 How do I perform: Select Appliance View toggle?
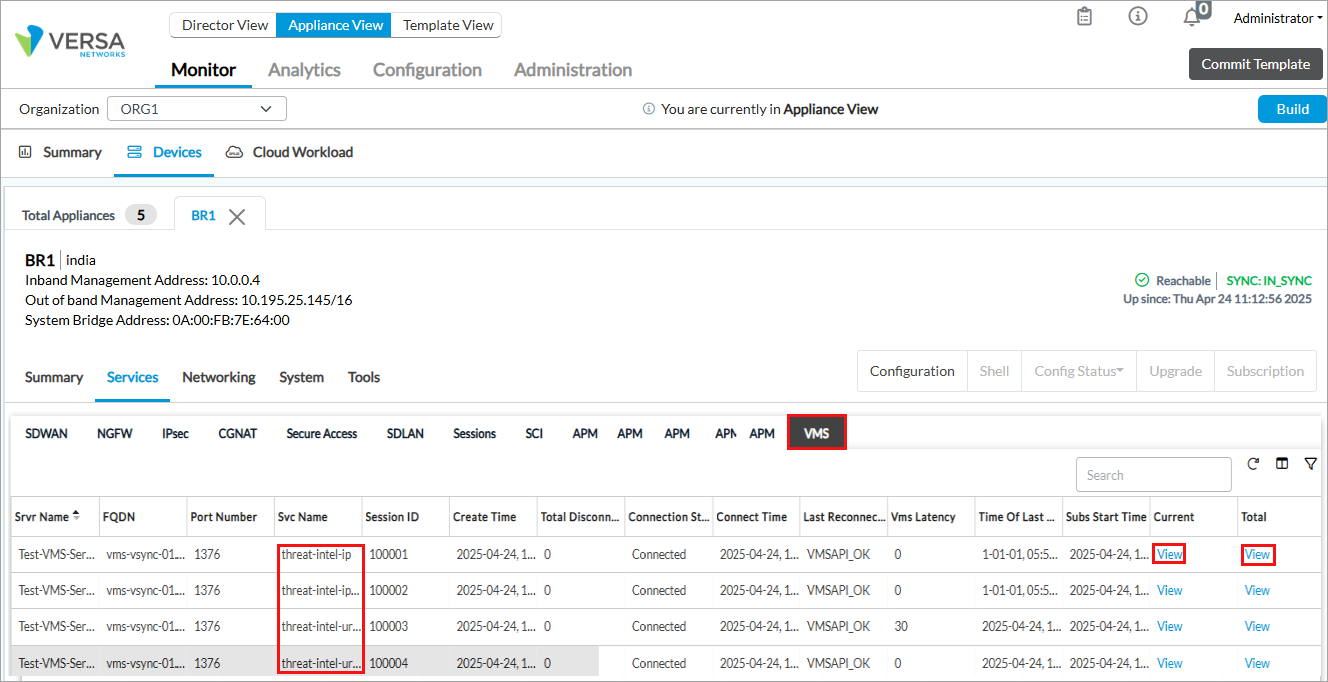click(x=335, y=25)
